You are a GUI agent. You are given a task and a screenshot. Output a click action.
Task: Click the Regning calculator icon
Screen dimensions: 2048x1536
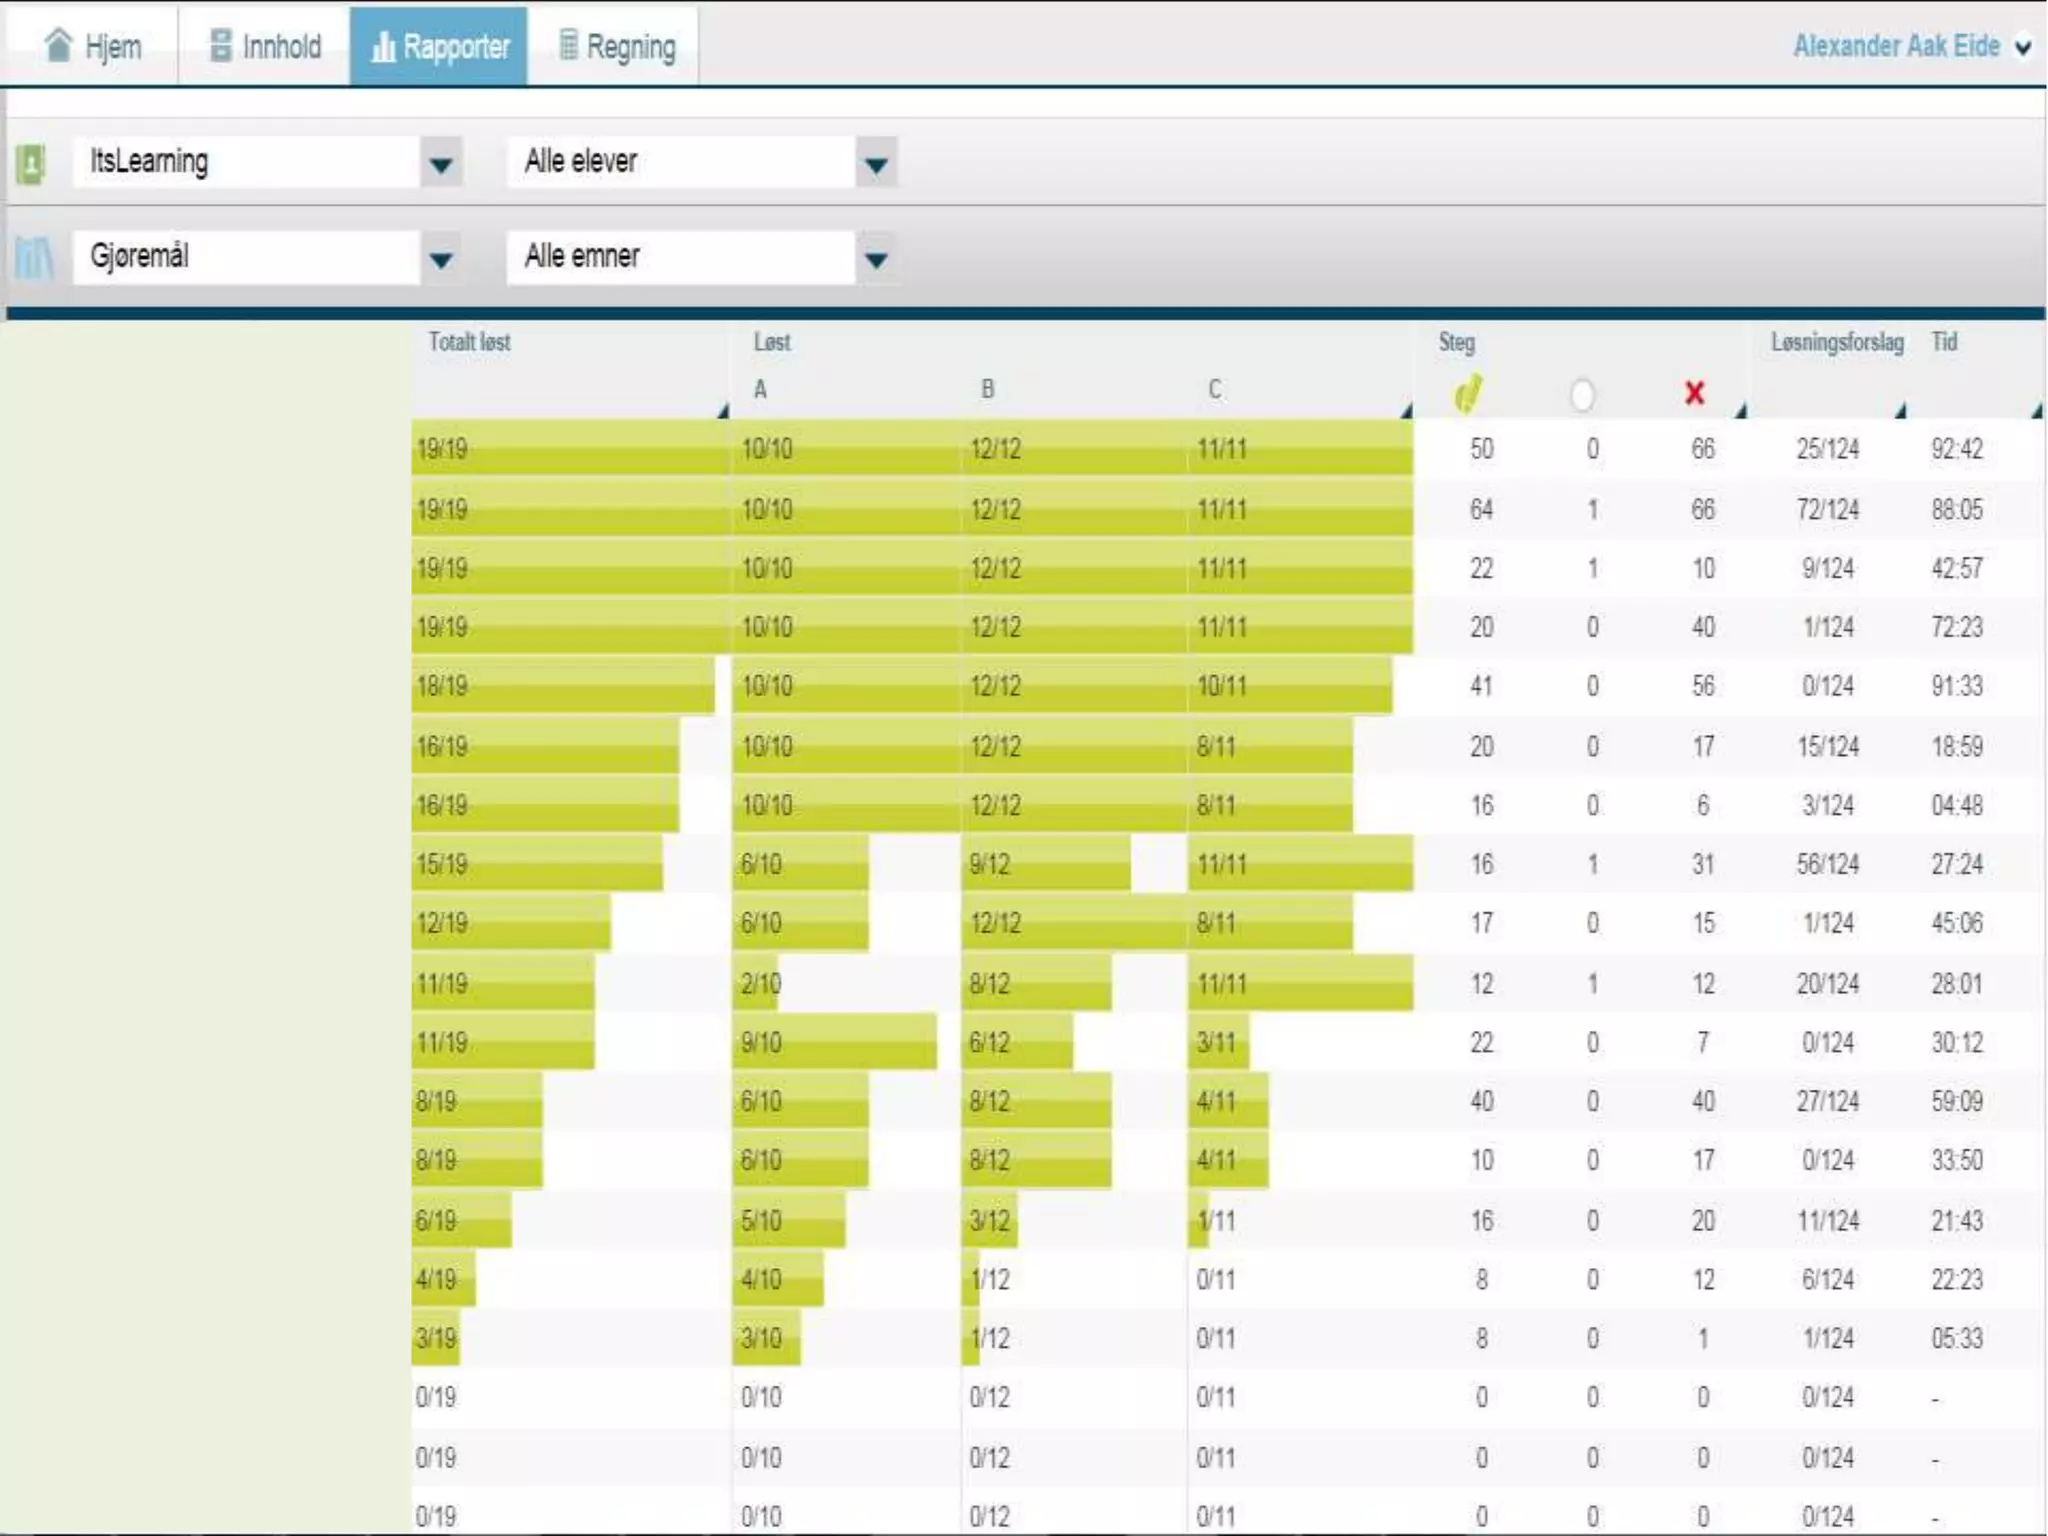(568, 45)
